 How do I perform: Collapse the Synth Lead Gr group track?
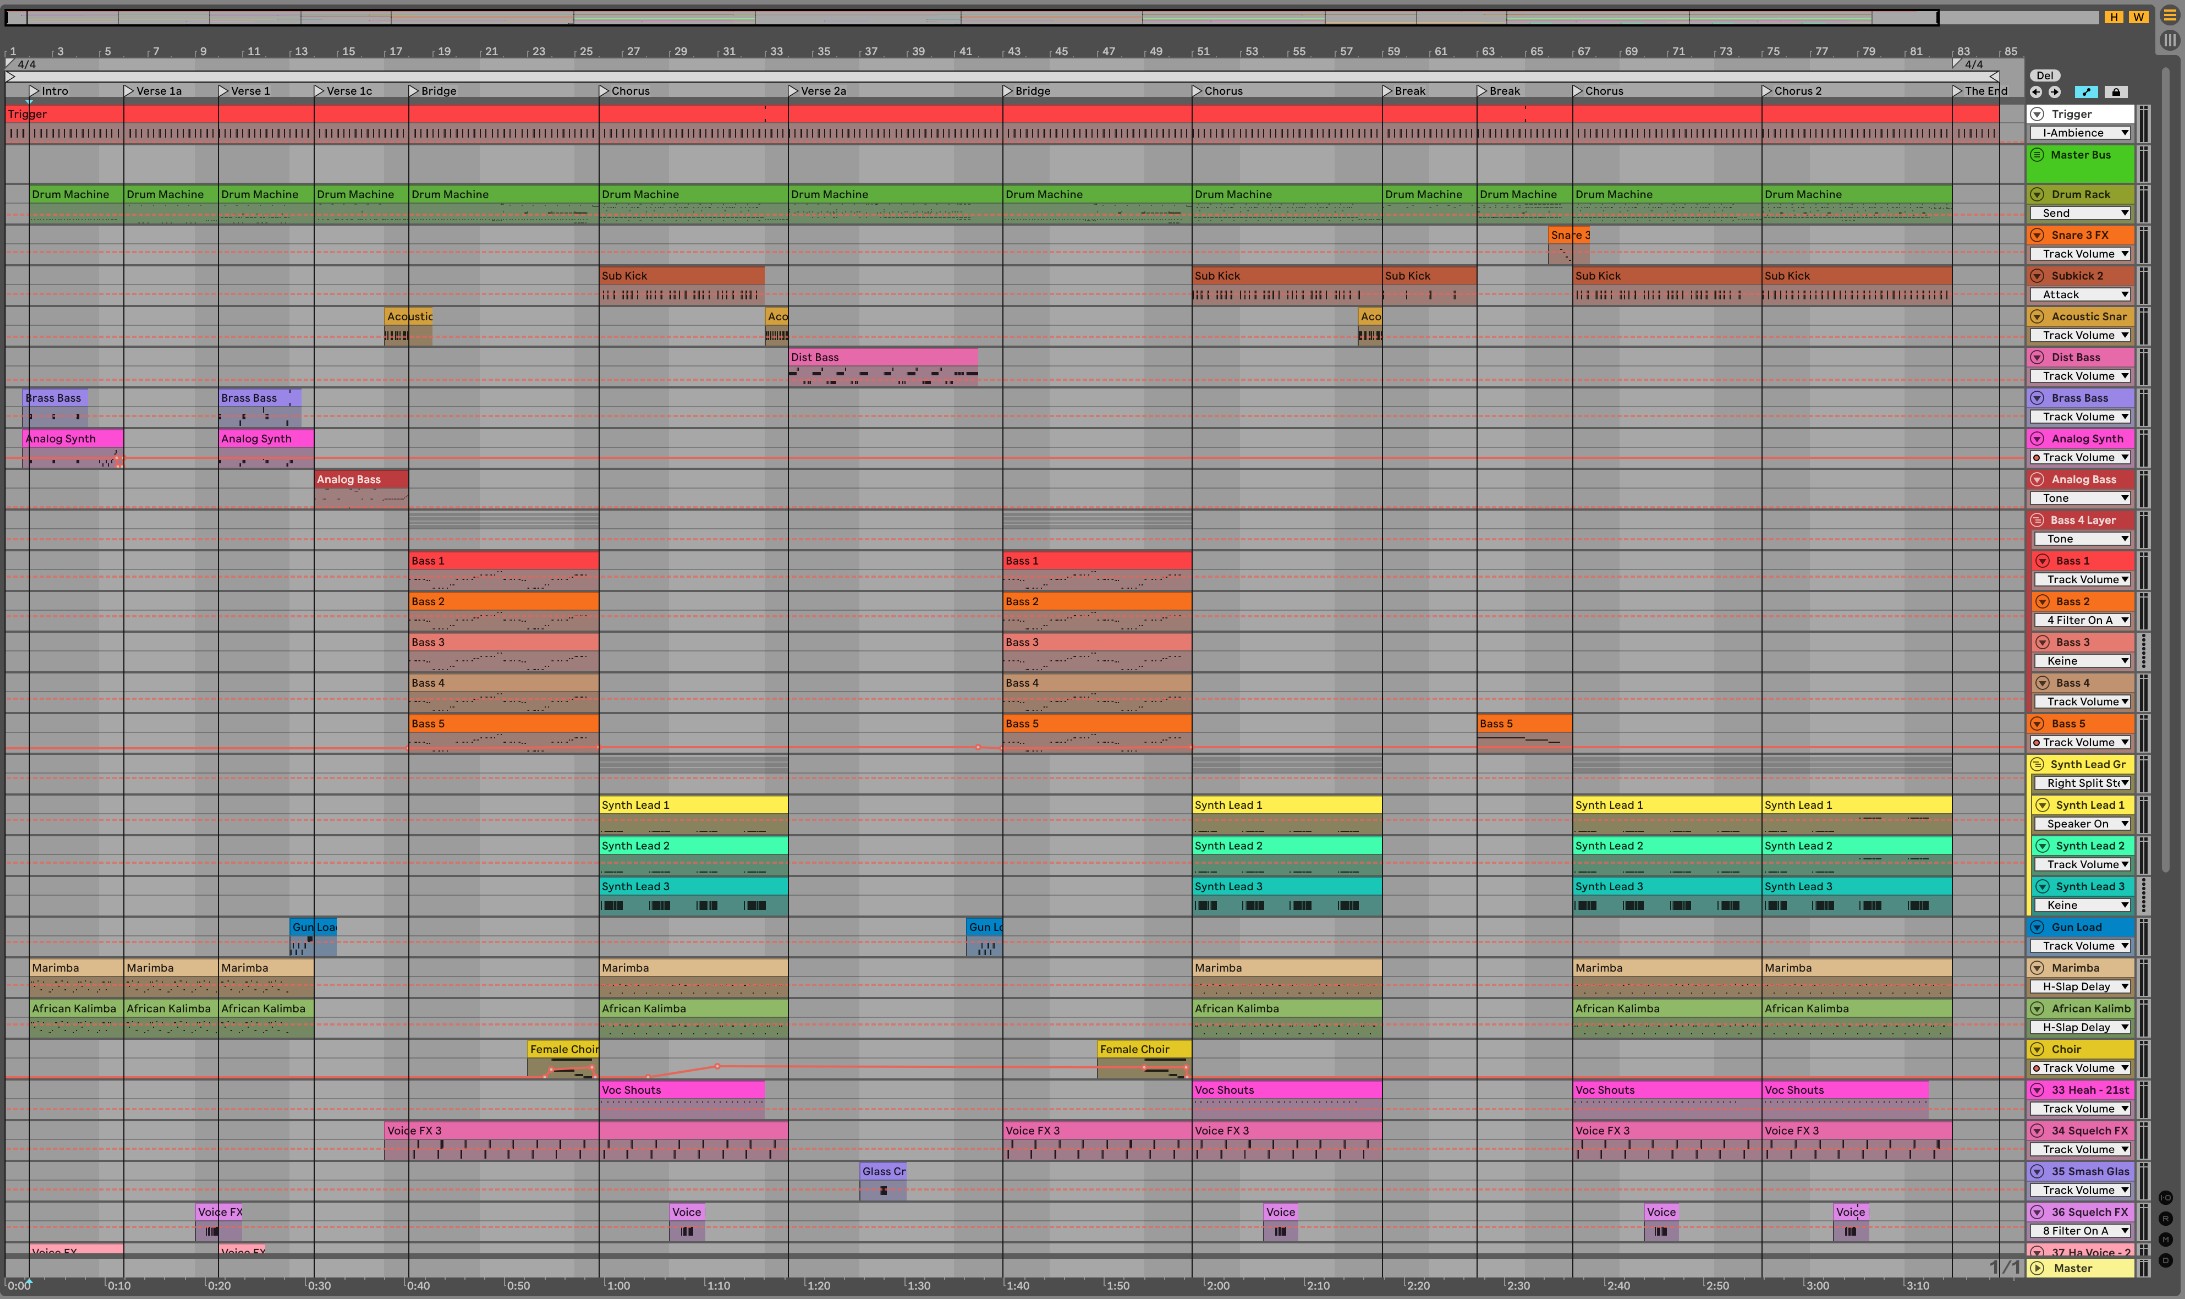click(2037, 765)
